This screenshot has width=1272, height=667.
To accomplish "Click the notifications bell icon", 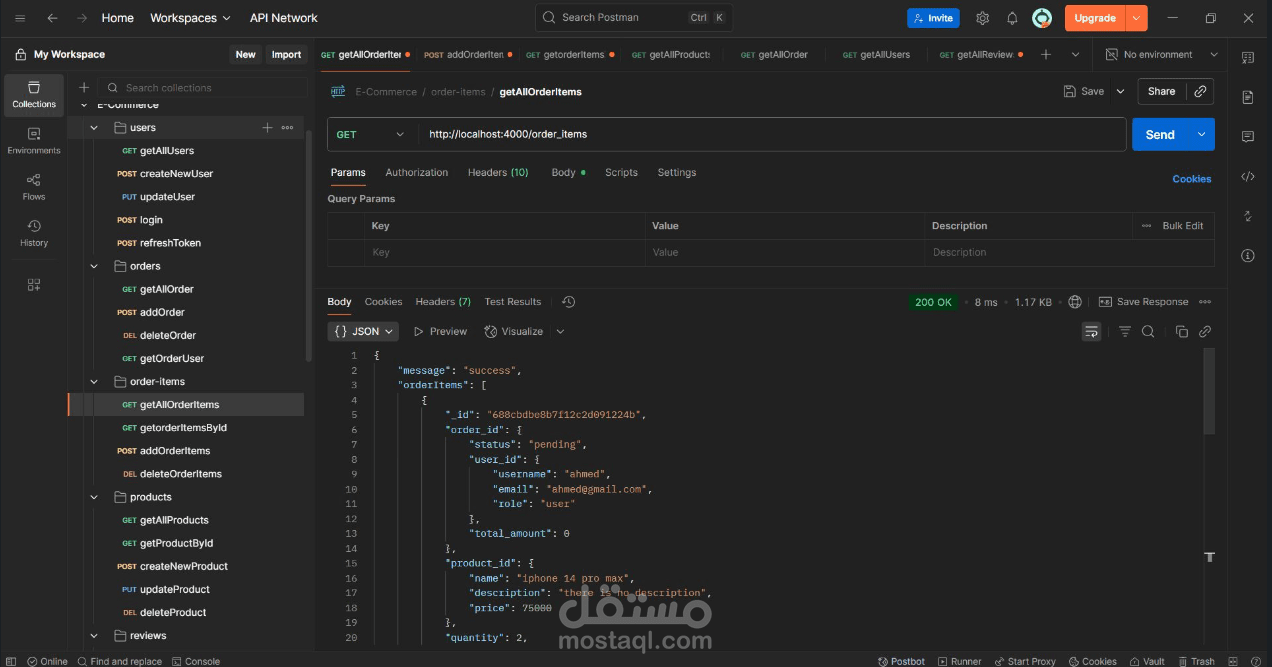I will (x=1012, y=18).
